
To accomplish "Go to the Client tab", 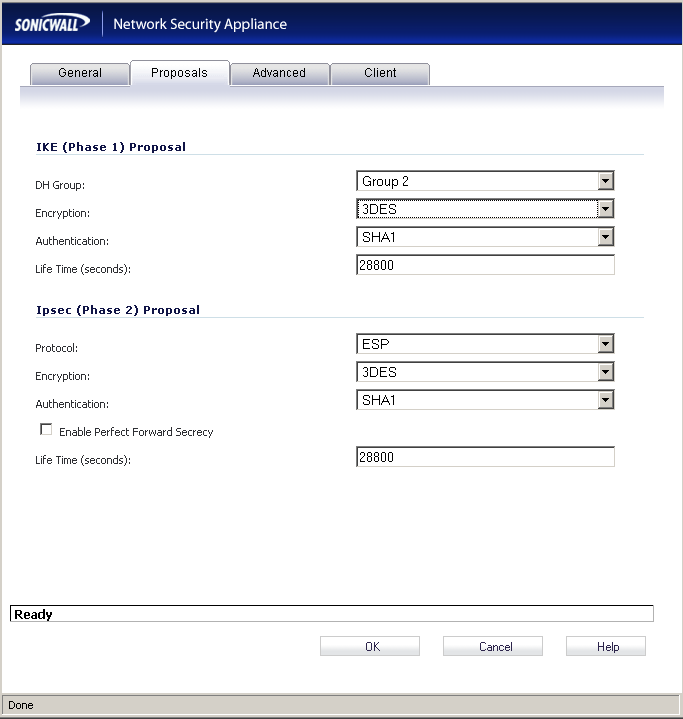I will click(380, 73).
